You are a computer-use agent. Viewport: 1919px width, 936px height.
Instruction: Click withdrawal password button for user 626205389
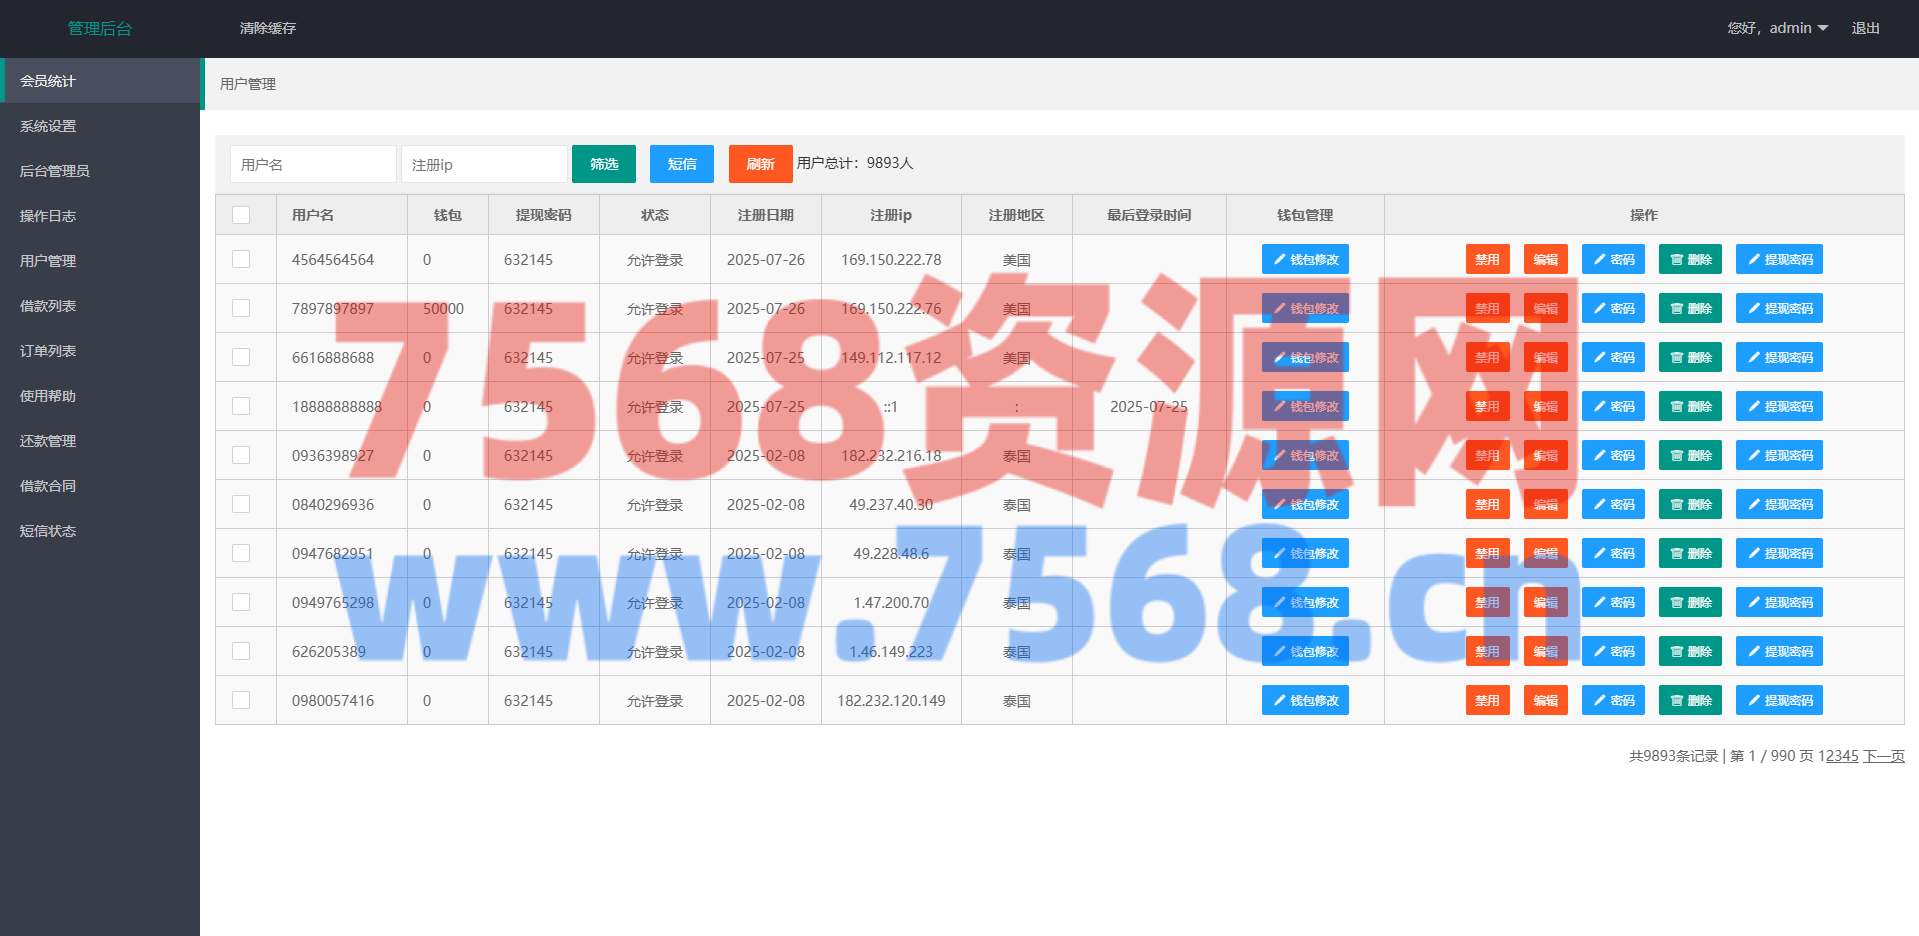[x=1778, y=652]
